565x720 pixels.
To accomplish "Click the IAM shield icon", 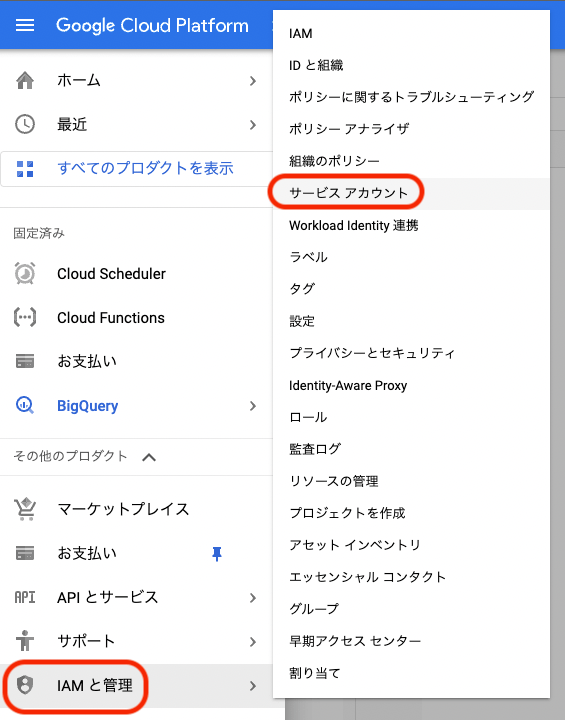I will (25, 685).
